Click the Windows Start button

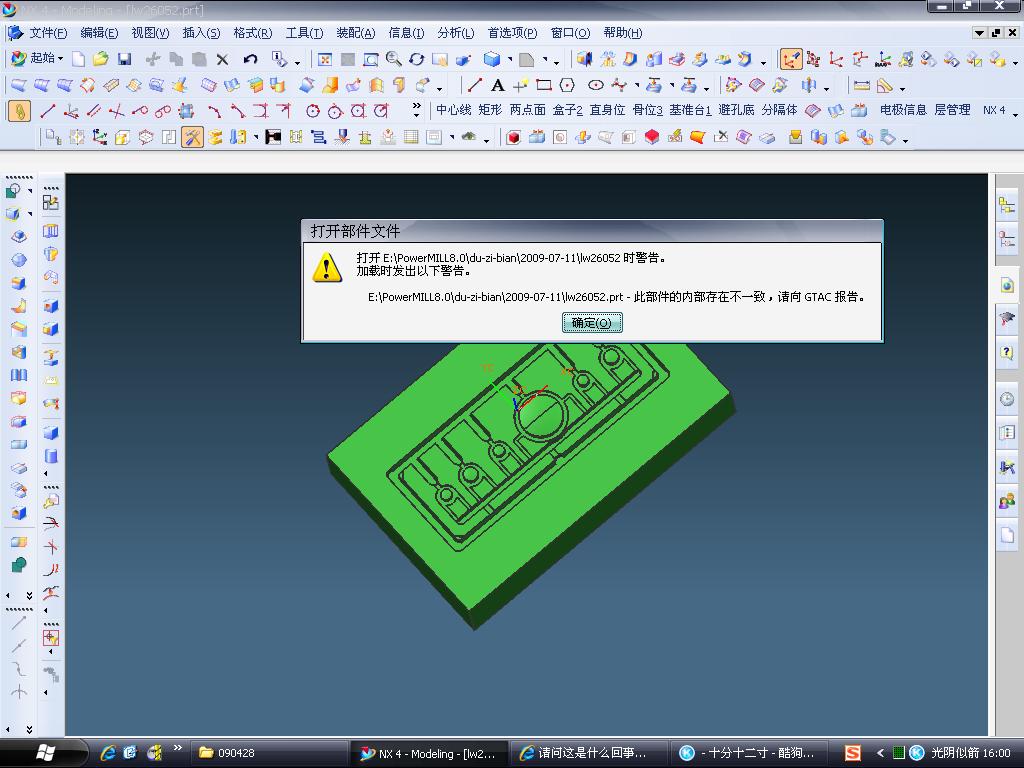point(44,753)
